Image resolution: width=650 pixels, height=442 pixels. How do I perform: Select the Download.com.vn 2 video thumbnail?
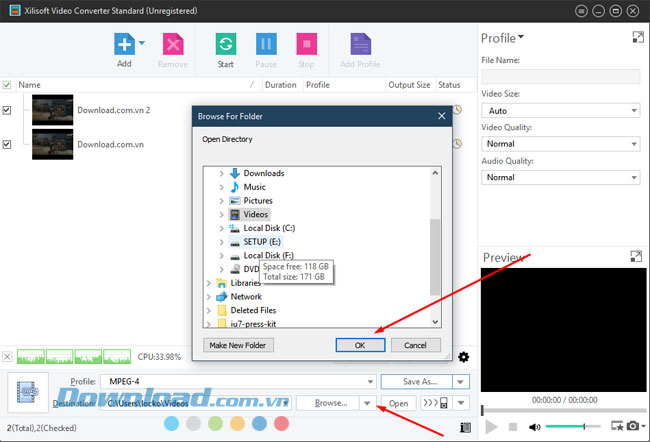pos(53,110)
